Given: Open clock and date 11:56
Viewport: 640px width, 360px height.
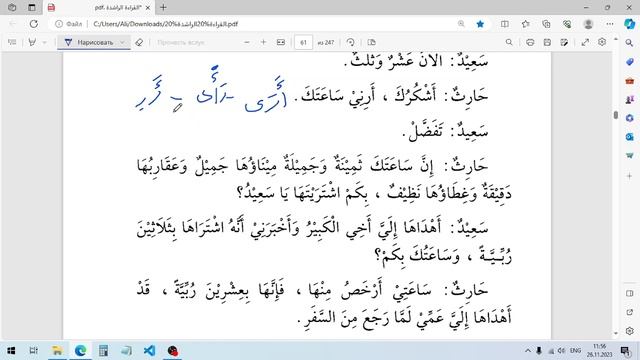Looking at the screenshot, I should pos(600,351).
